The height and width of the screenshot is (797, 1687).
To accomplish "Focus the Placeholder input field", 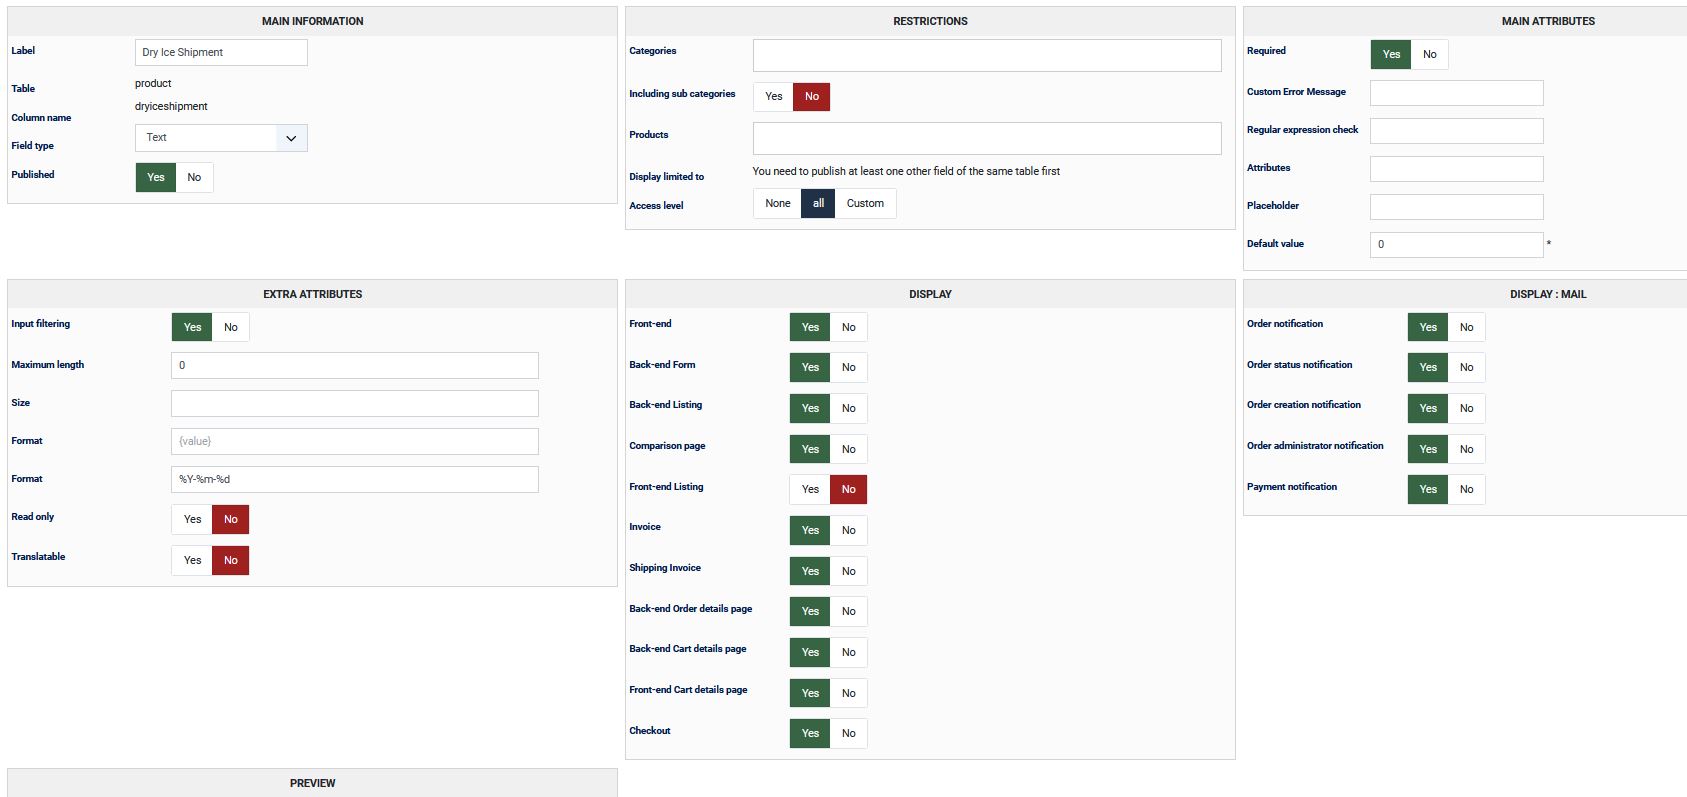I will [x=1456, y=207].
